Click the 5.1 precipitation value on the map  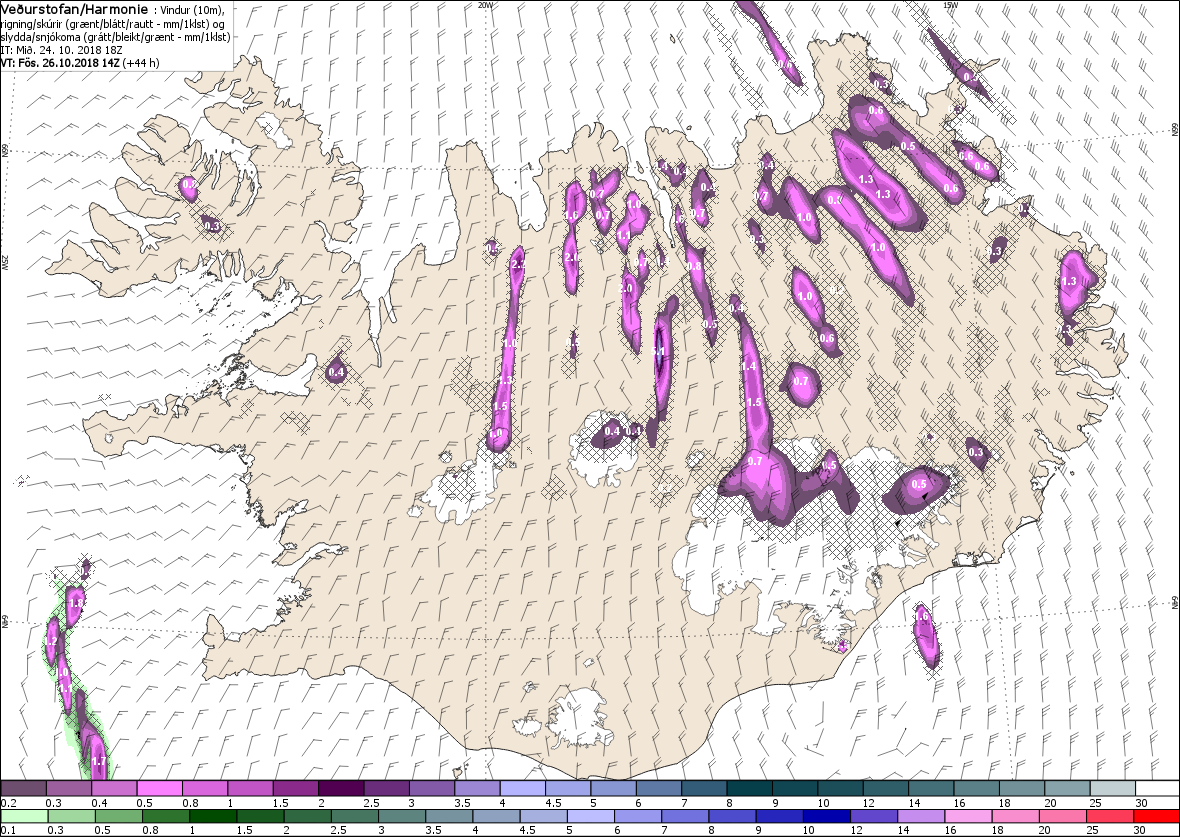tap(658, 351)
